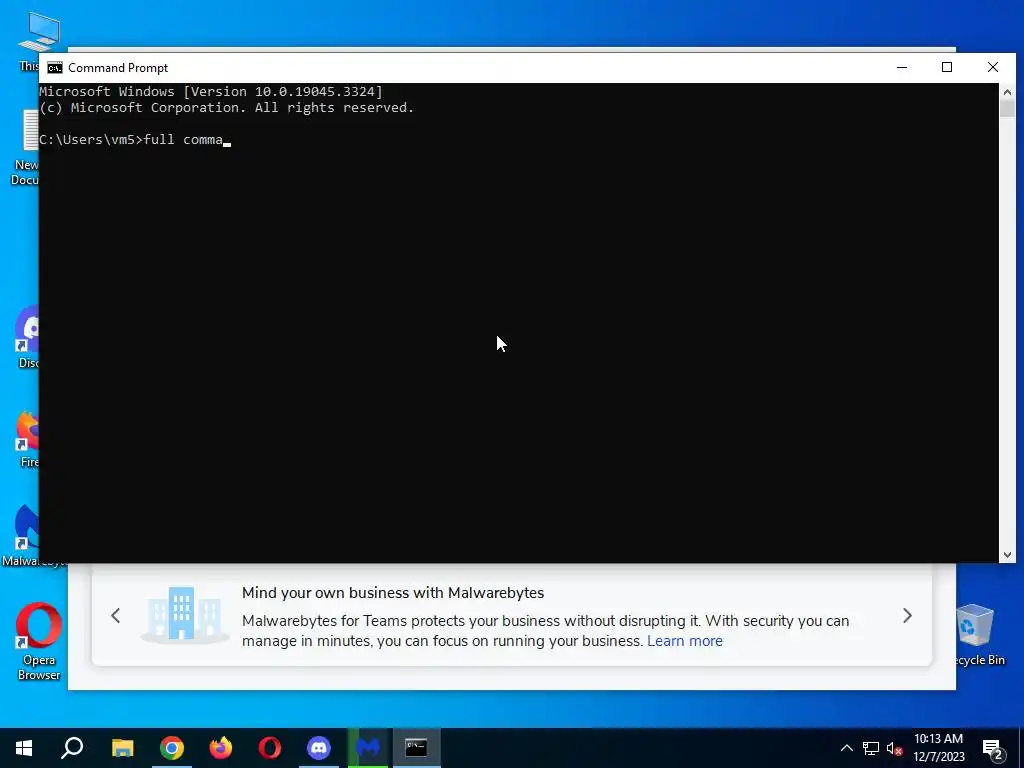
Task: Click 'Mind your own business with Malwarebytes' heading
Action: pyautogui.click(x=392, y=593)
